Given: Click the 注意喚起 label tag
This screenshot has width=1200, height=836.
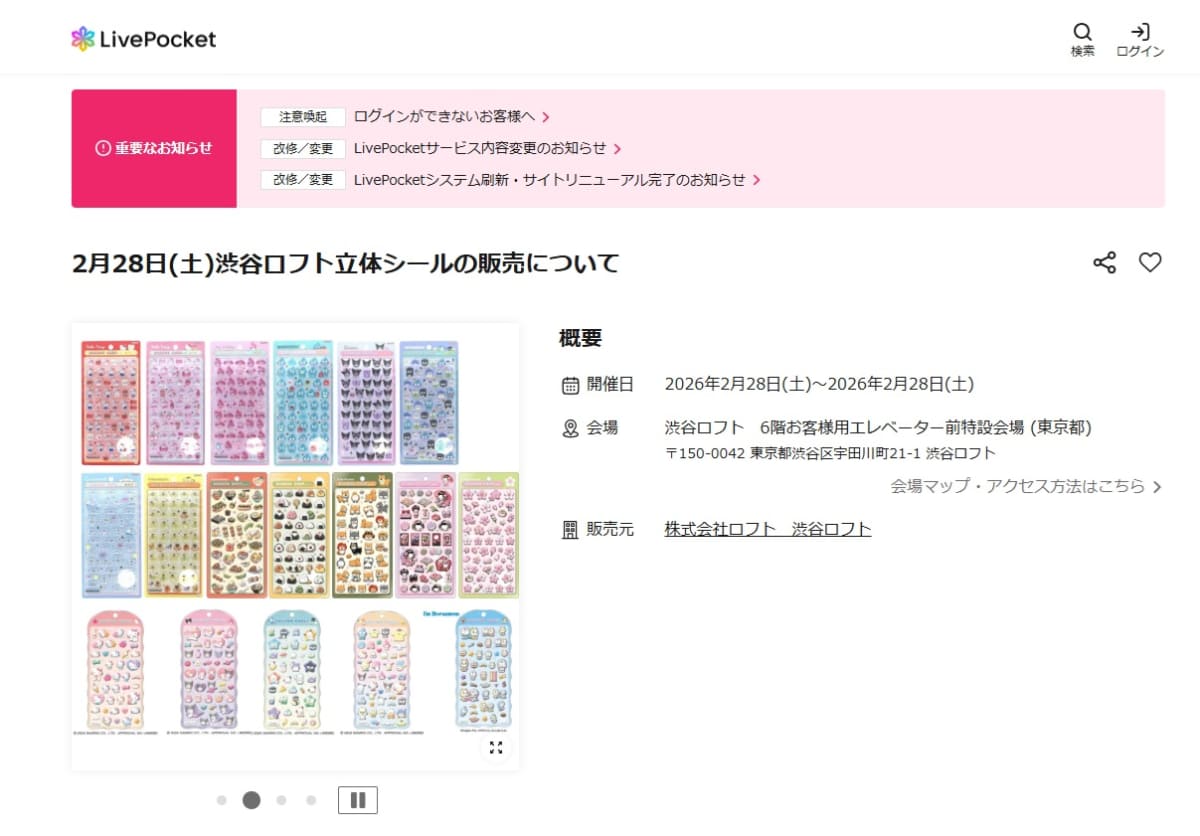Looking at the screenshot, I should point(302,117).
